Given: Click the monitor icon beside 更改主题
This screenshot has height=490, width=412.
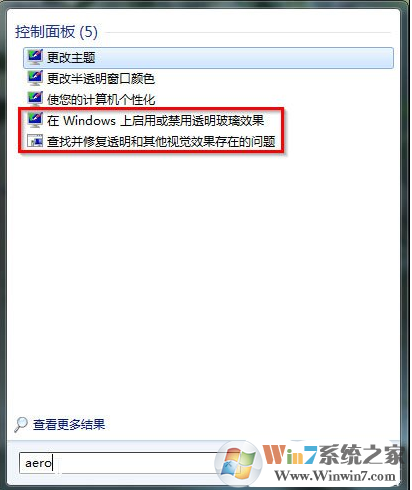Looking at the screenshot, I should point(35,58).
